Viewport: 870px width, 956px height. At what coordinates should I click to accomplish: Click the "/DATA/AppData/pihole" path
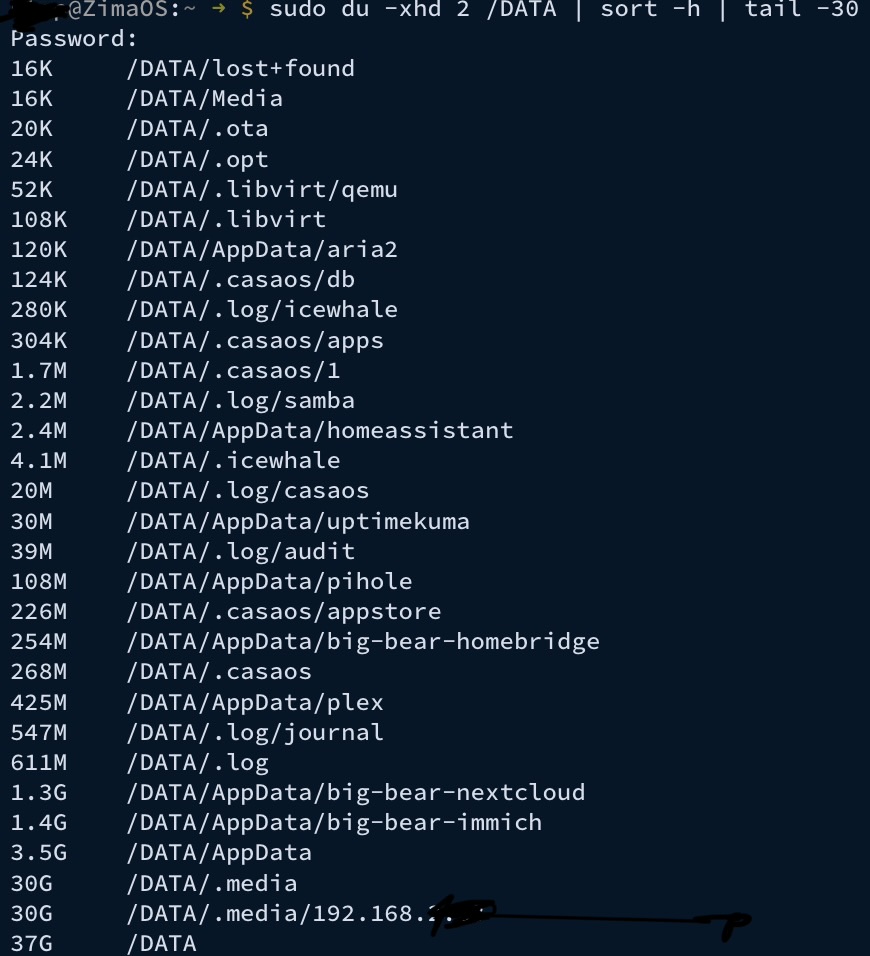click(x=269, y=582)
